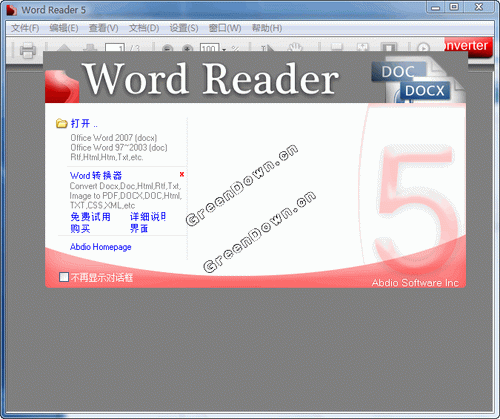Screen dimensions: 500x419
Task: Click the page number input field
Action: pyautogui.click(x=115, y=48)
